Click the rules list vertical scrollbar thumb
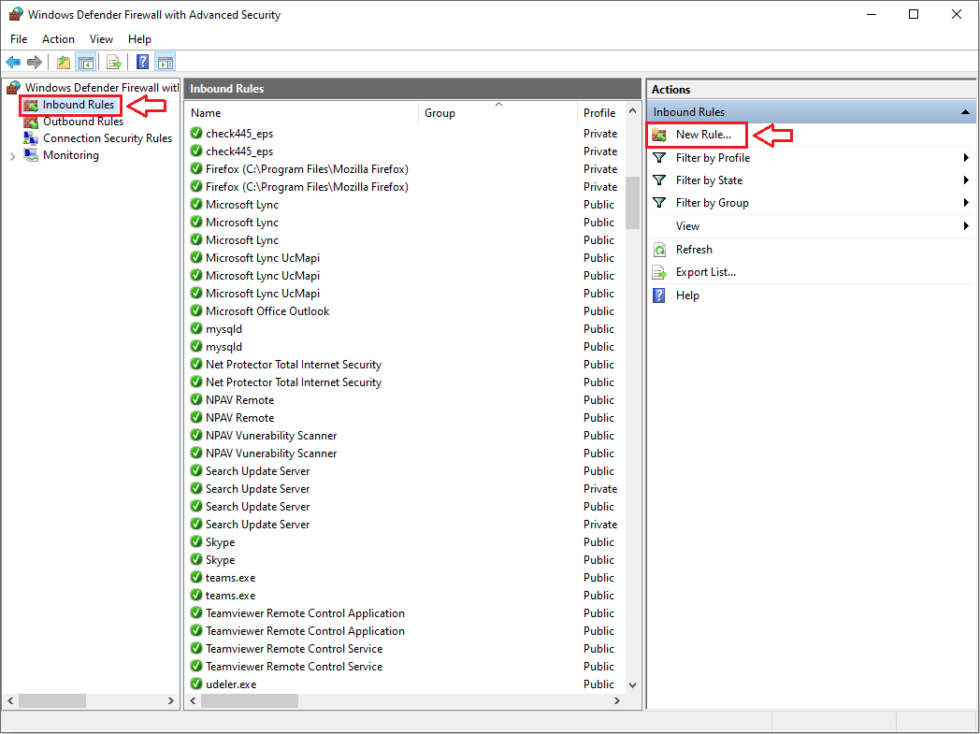980x734 pixels. point(632,203)
